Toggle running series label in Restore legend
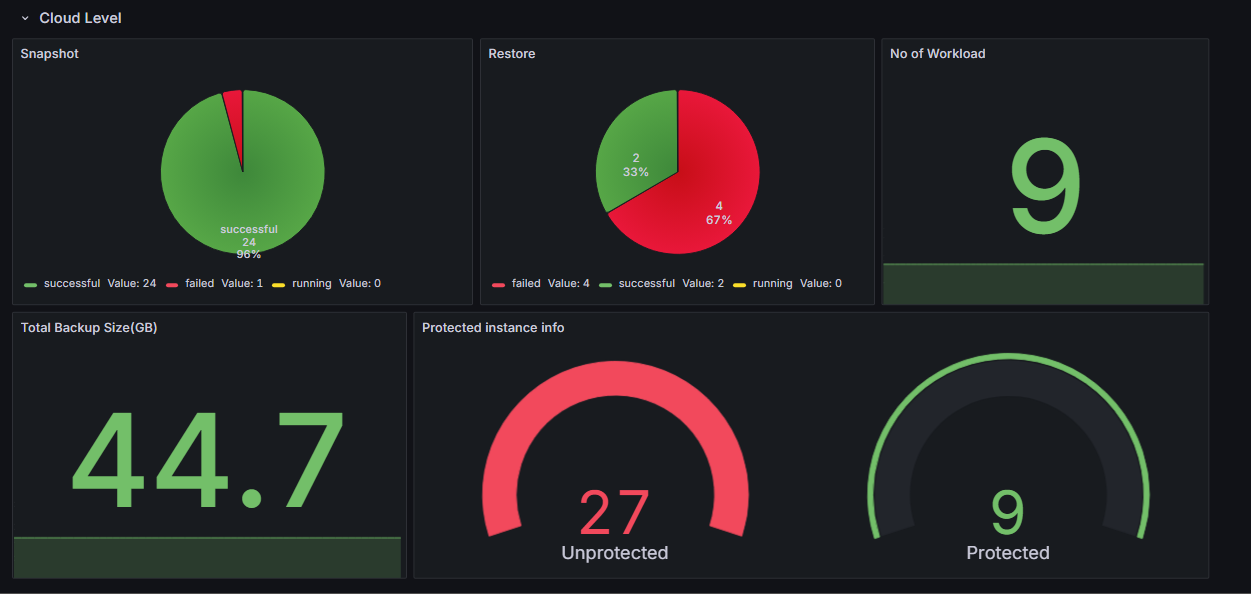The width and height of the screenshot is (1251, 594). (x=772, y=284)
